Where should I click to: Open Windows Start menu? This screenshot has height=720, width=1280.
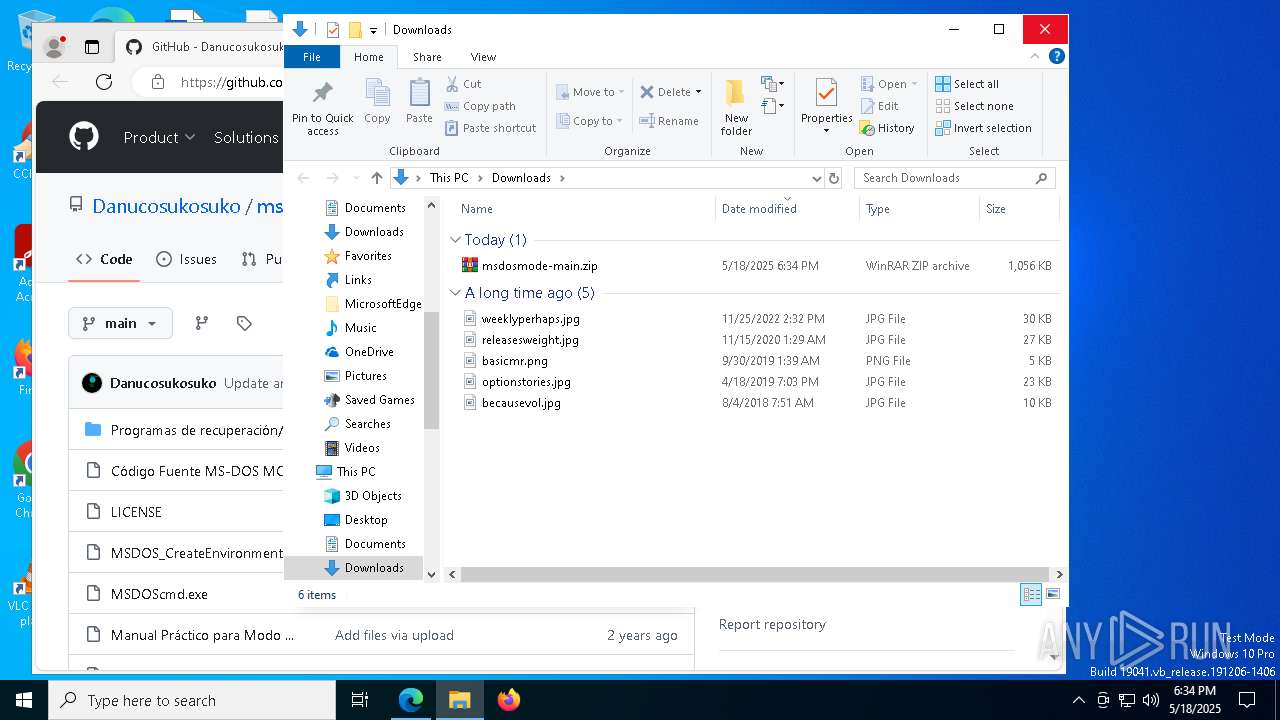point(24,700)
